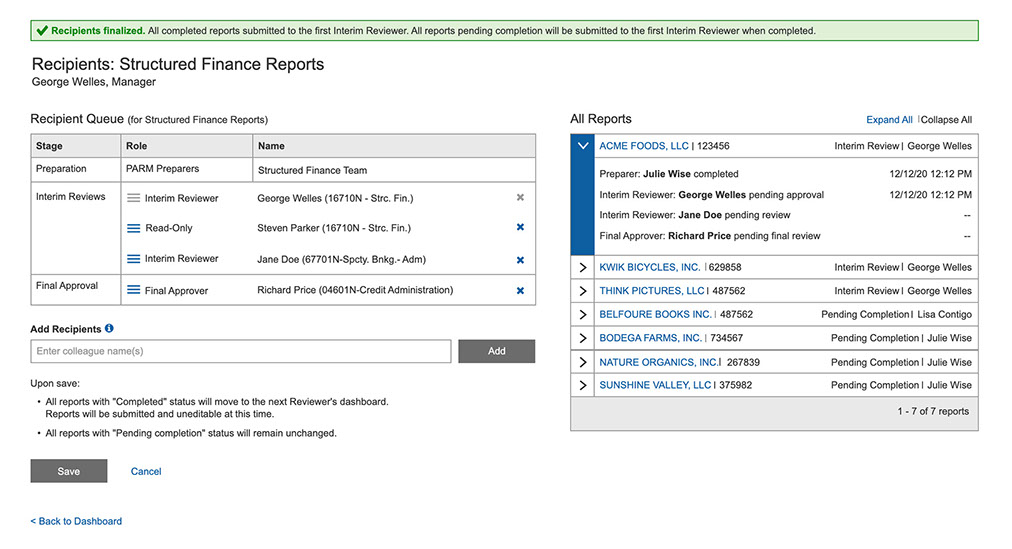Viewport: 1012px width, 549px height.
Task: Click drag handle beside George Welles row
Action: pyautogui.click(x=133, y=198)
